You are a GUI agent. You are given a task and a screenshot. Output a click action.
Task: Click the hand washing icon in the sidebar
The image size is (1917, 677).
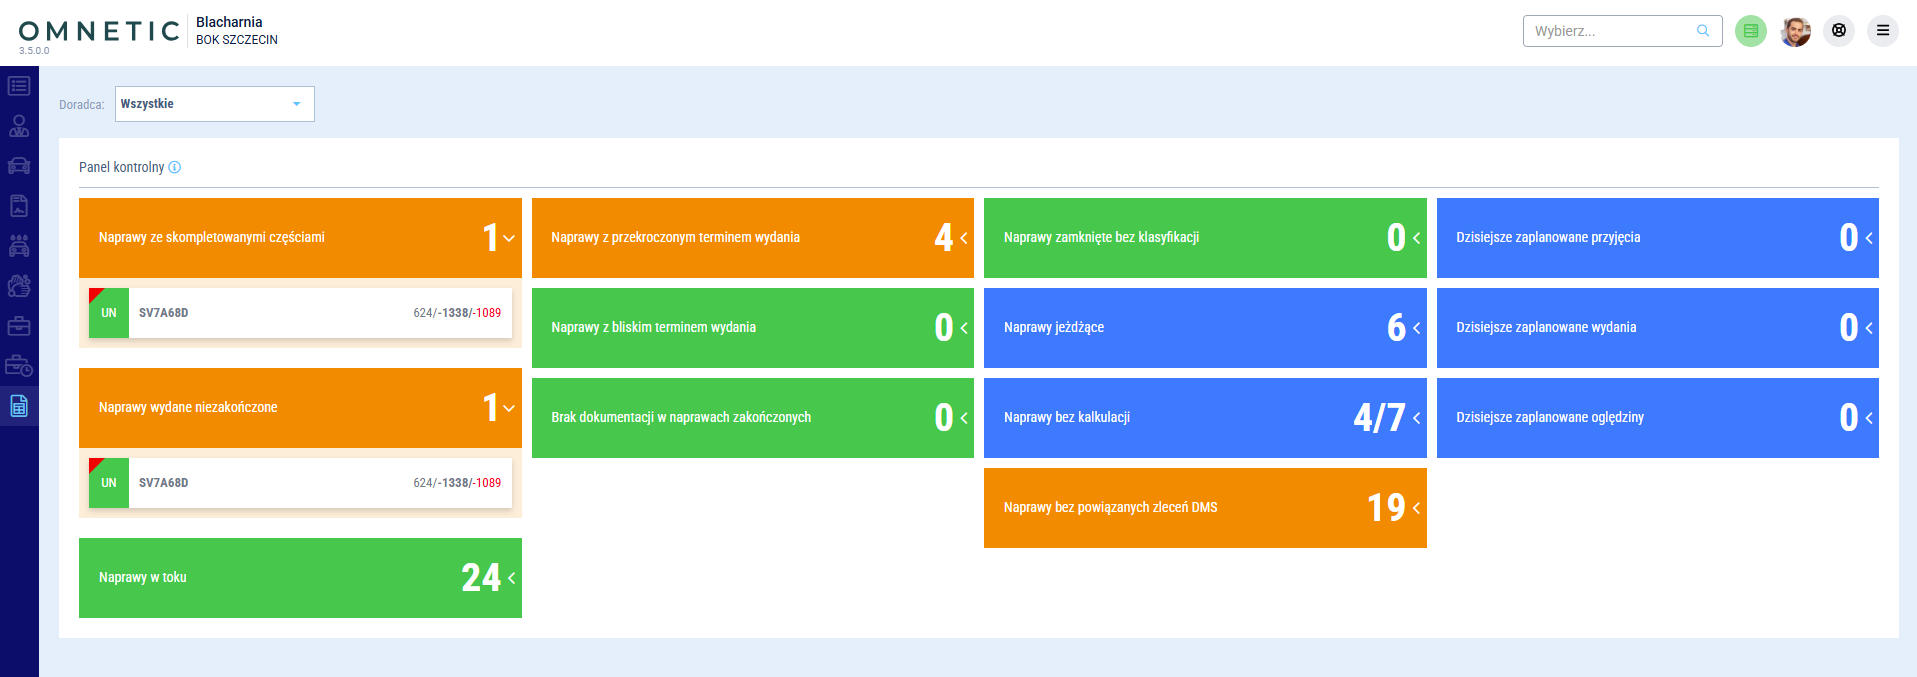[x=19, y=286]
